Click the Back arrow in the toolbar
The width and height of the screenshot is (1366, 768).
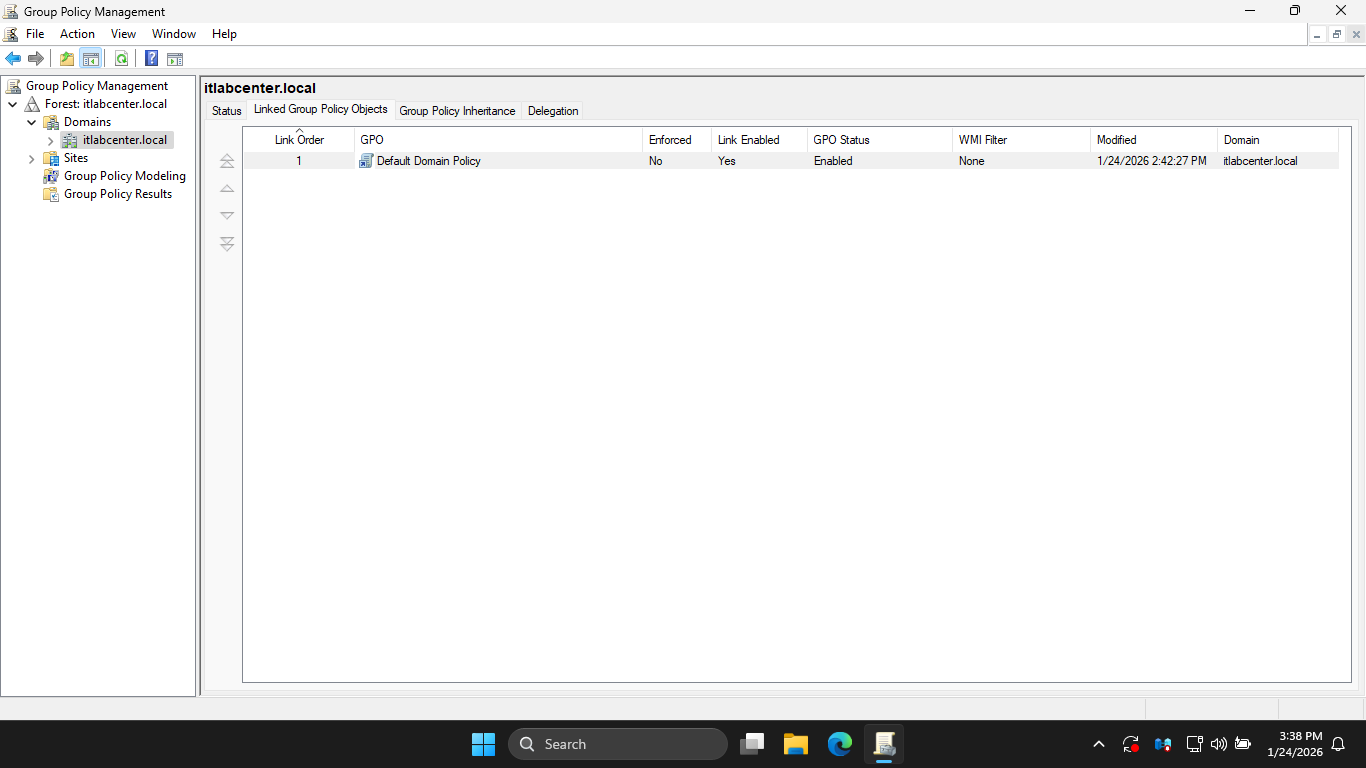(13, 59)
